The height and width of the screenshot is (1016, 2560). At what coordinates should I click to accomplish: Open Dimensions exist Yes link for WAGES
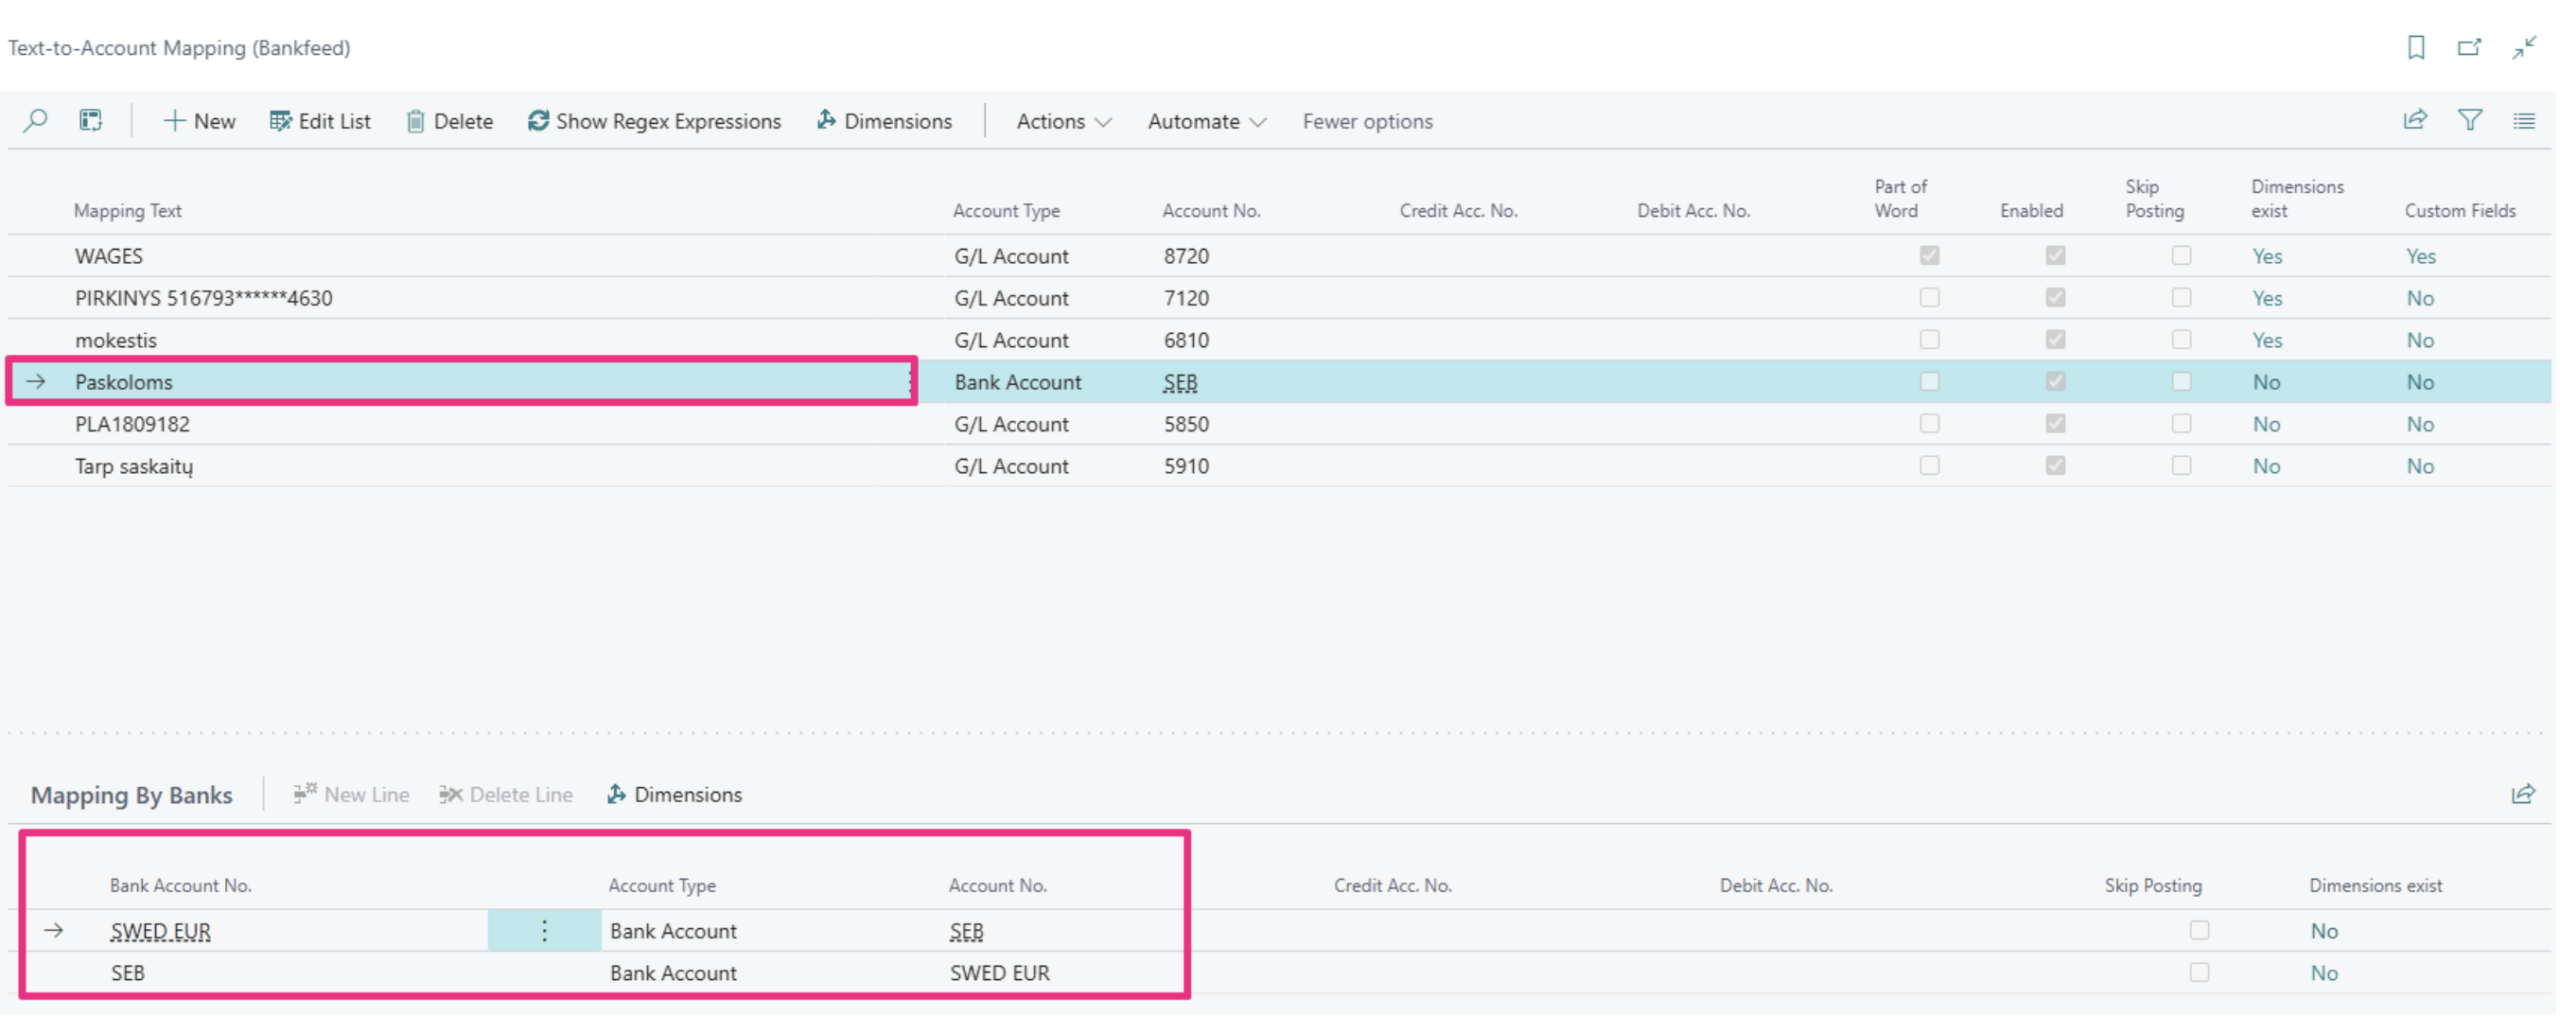click(x=2267, y=256)
